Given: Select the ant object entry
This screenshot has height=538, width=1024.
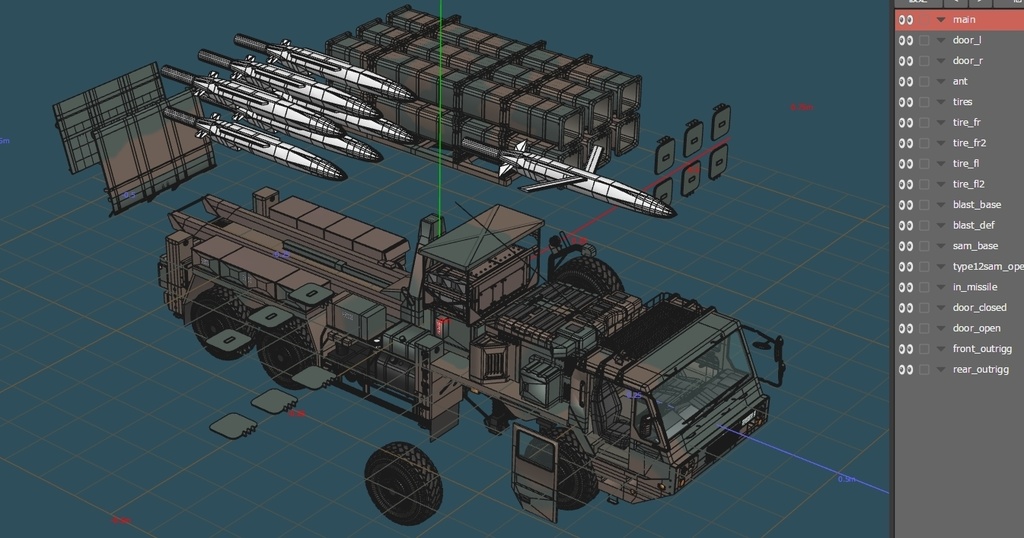Looking at the screenshot, I should [960, 82].
